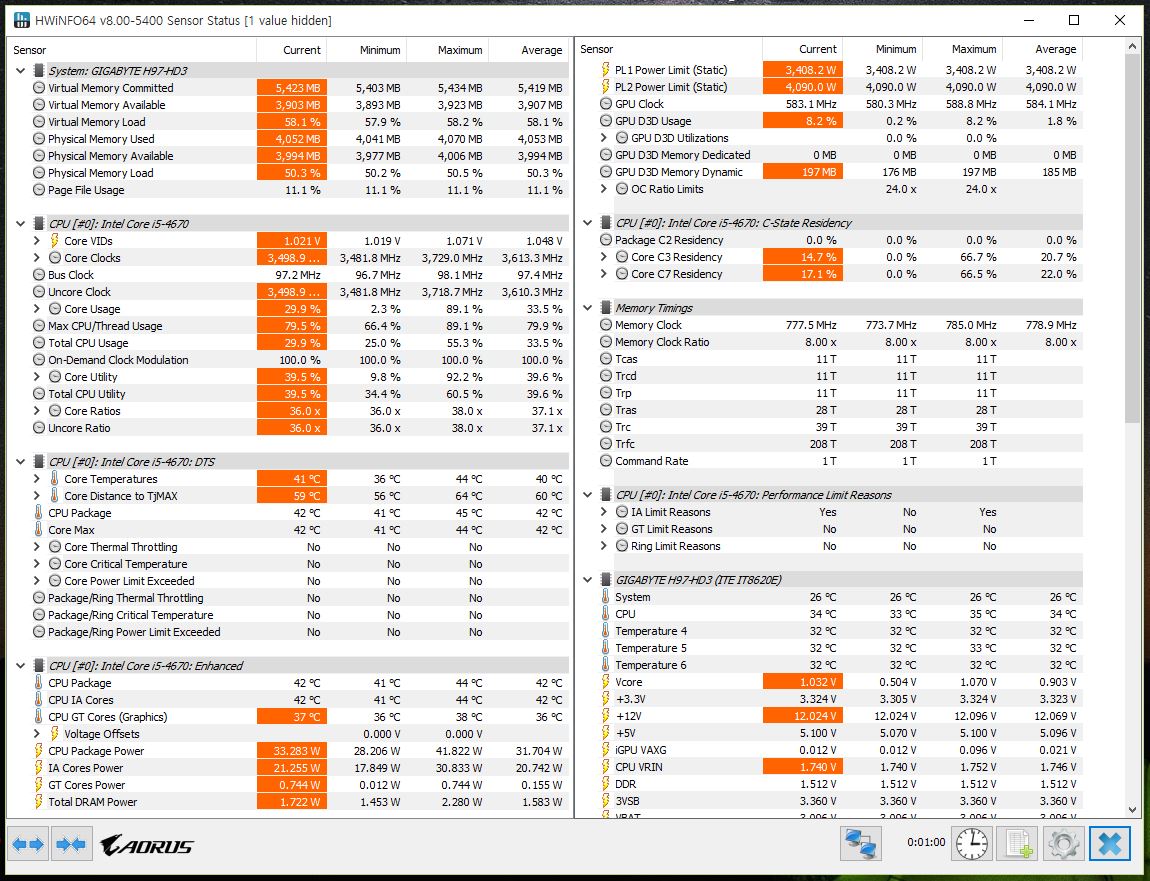The height and width of the screenshot is (881, 1150).
Task: Click lightning icon beside PL2 Power Limit (Static)
Action: point(606,87)
